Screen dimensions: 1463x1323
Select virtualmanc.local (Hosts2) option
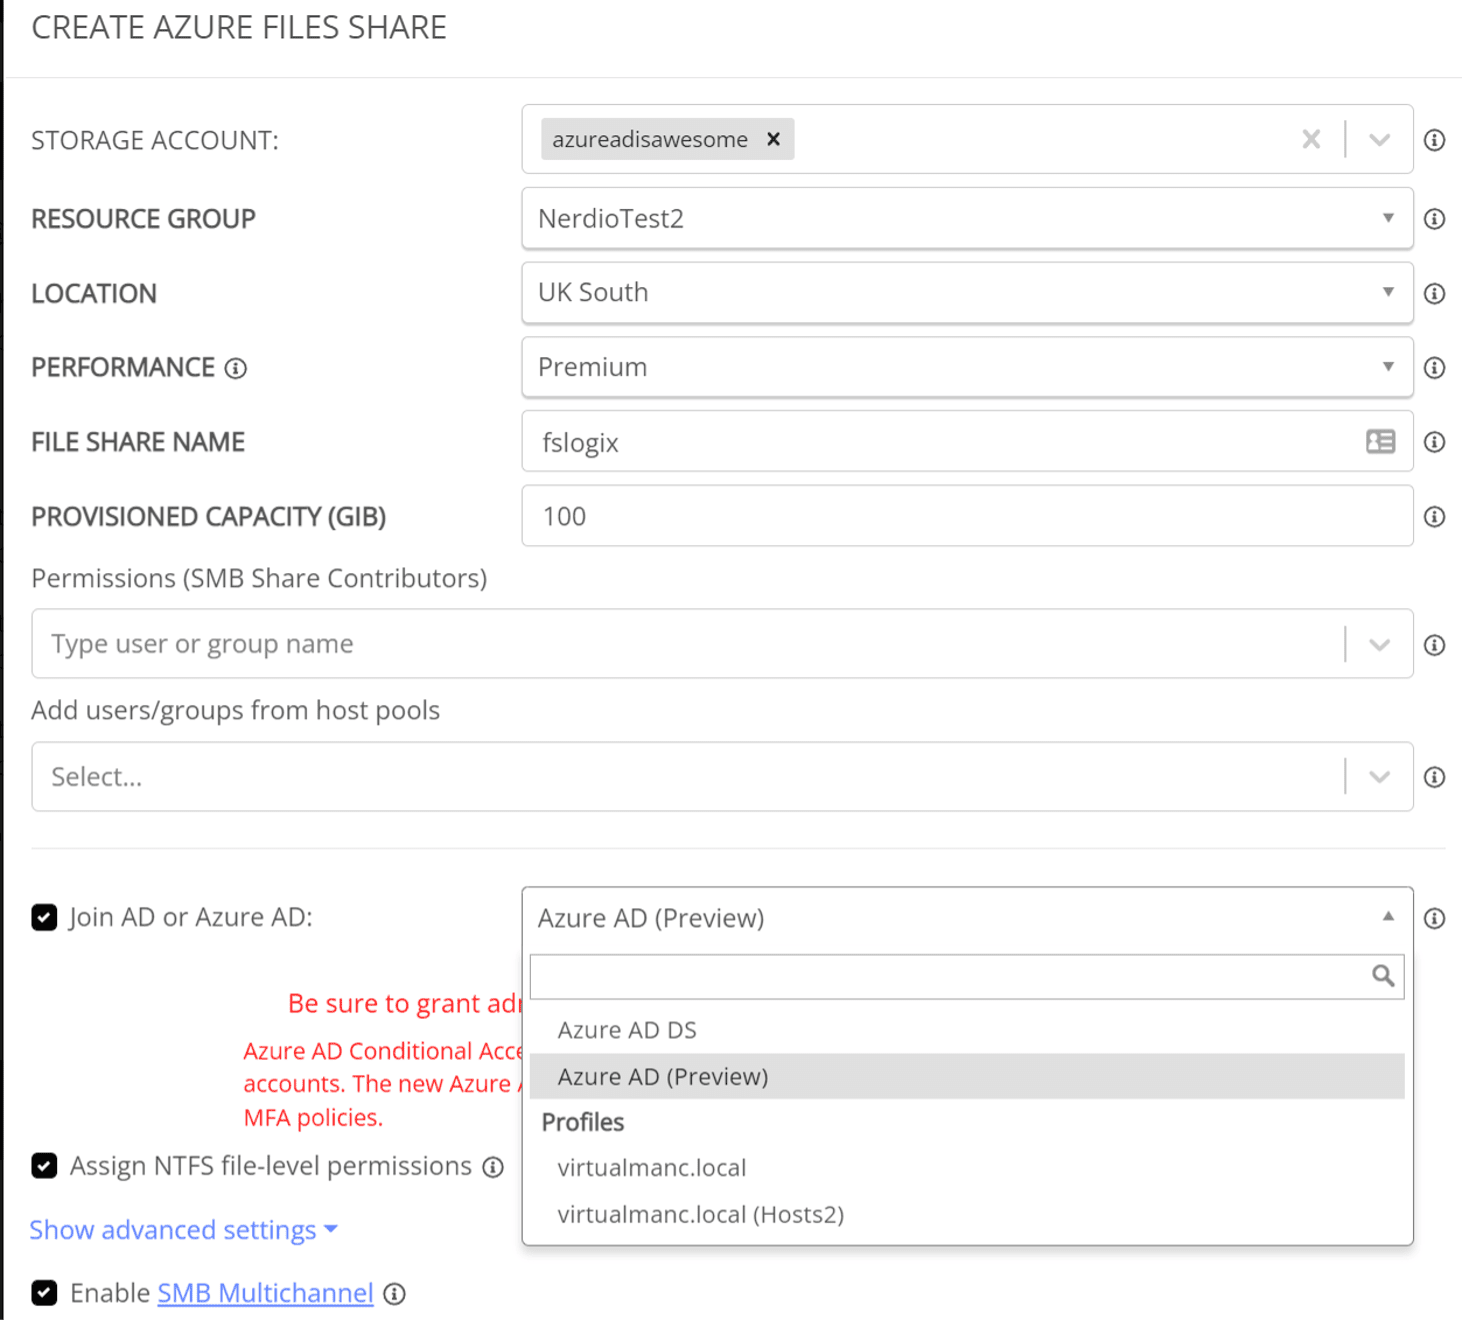[967, 1214]
